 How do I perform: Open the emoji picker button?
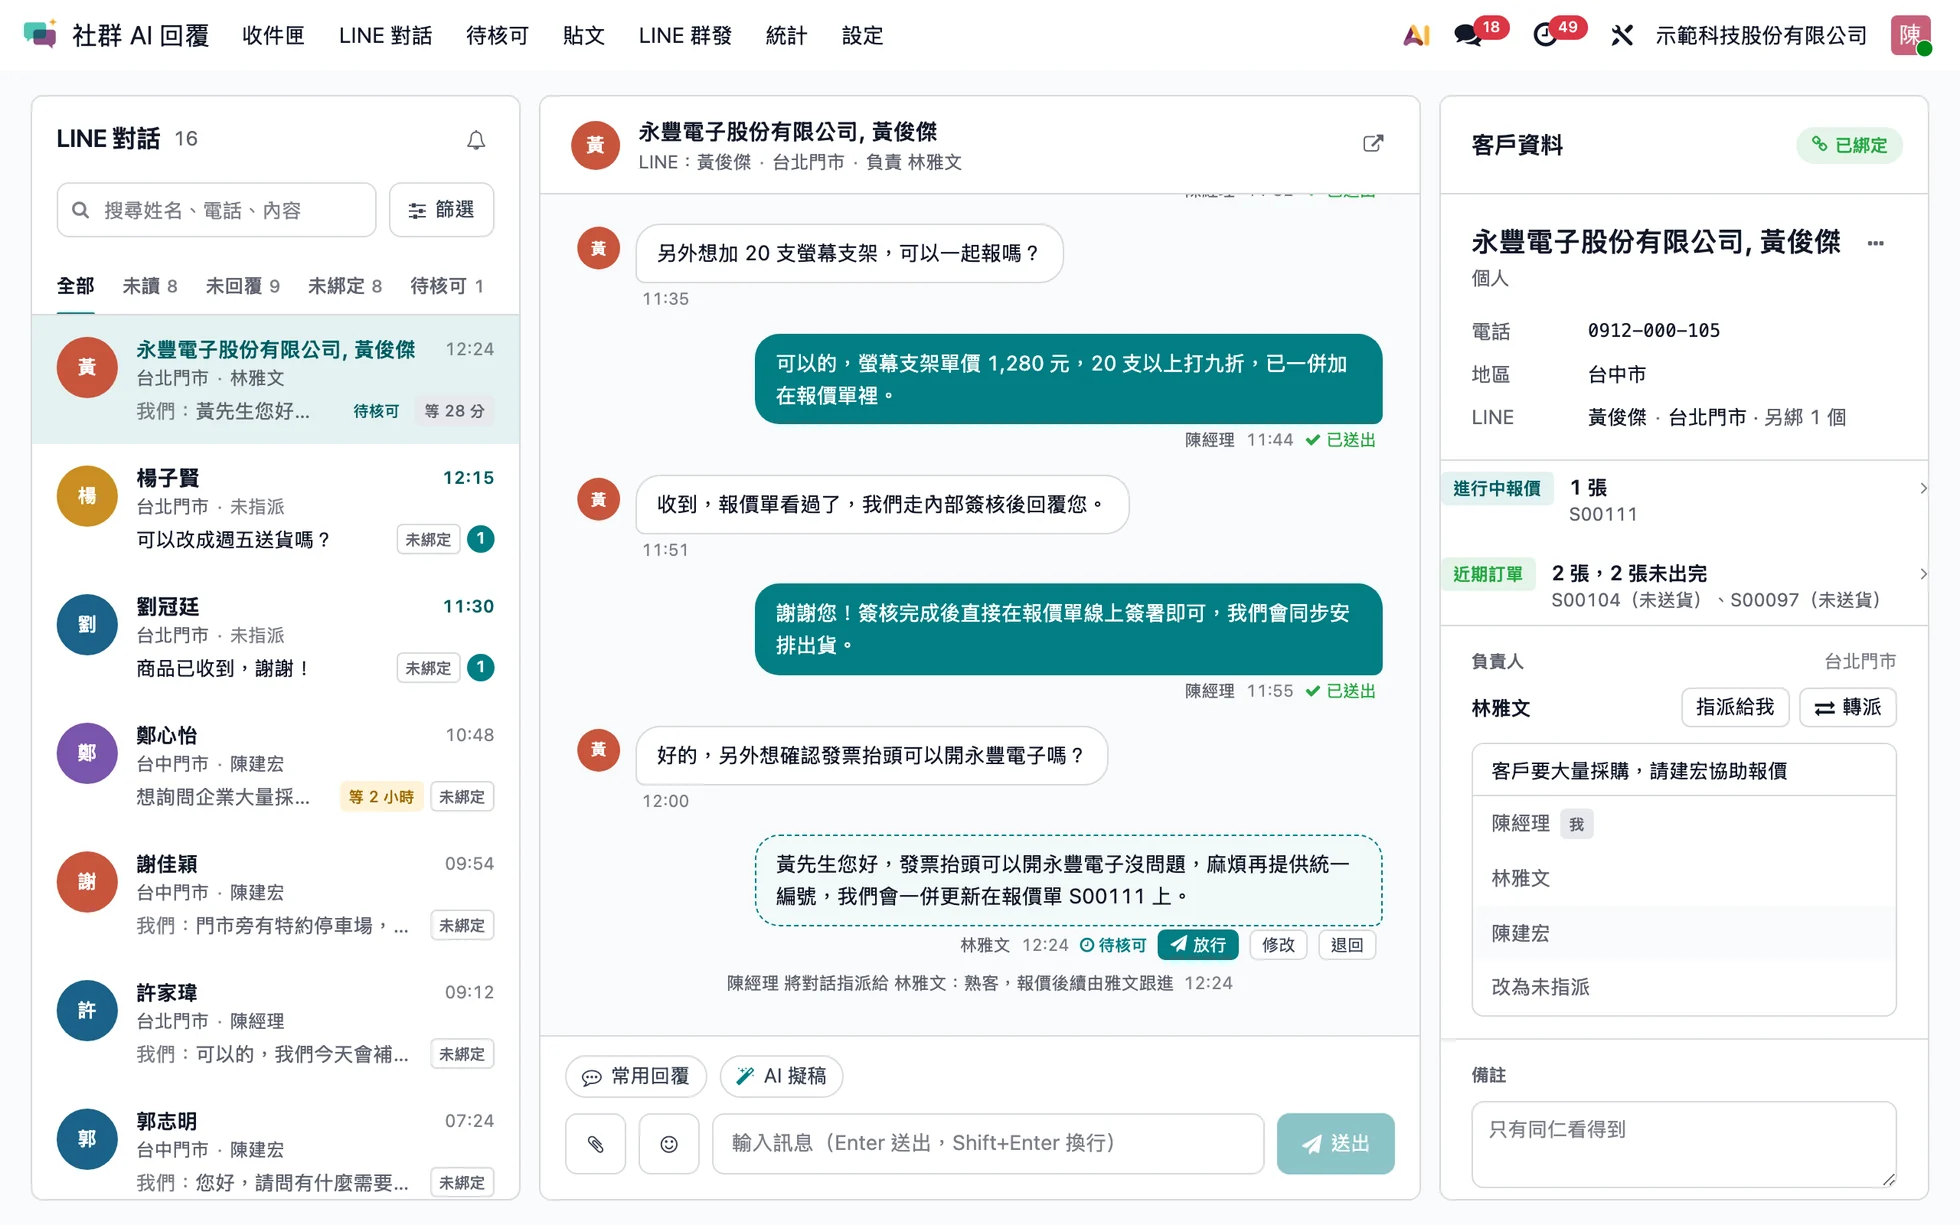click(x=669, y=1143)
